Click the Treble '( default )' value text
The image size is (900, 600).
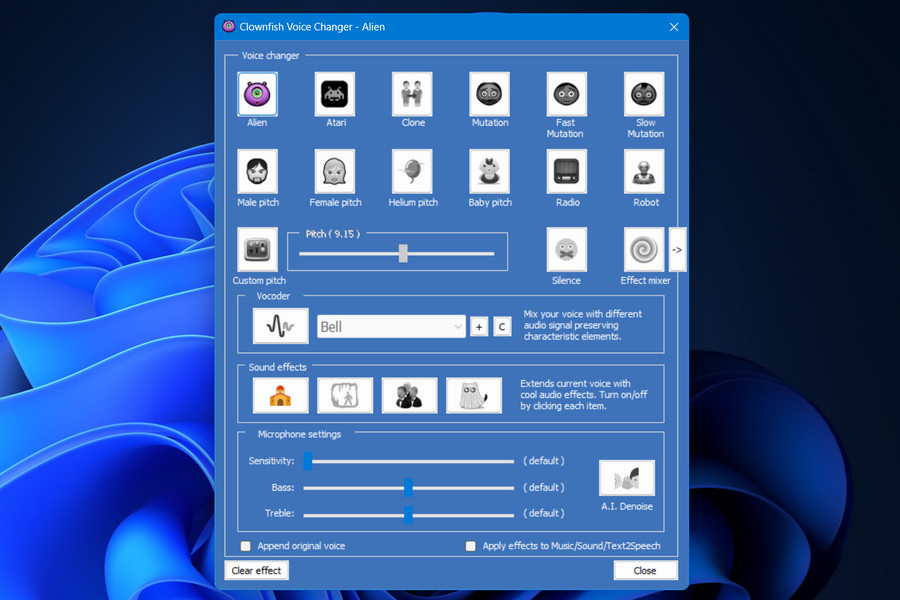[544, 513]
